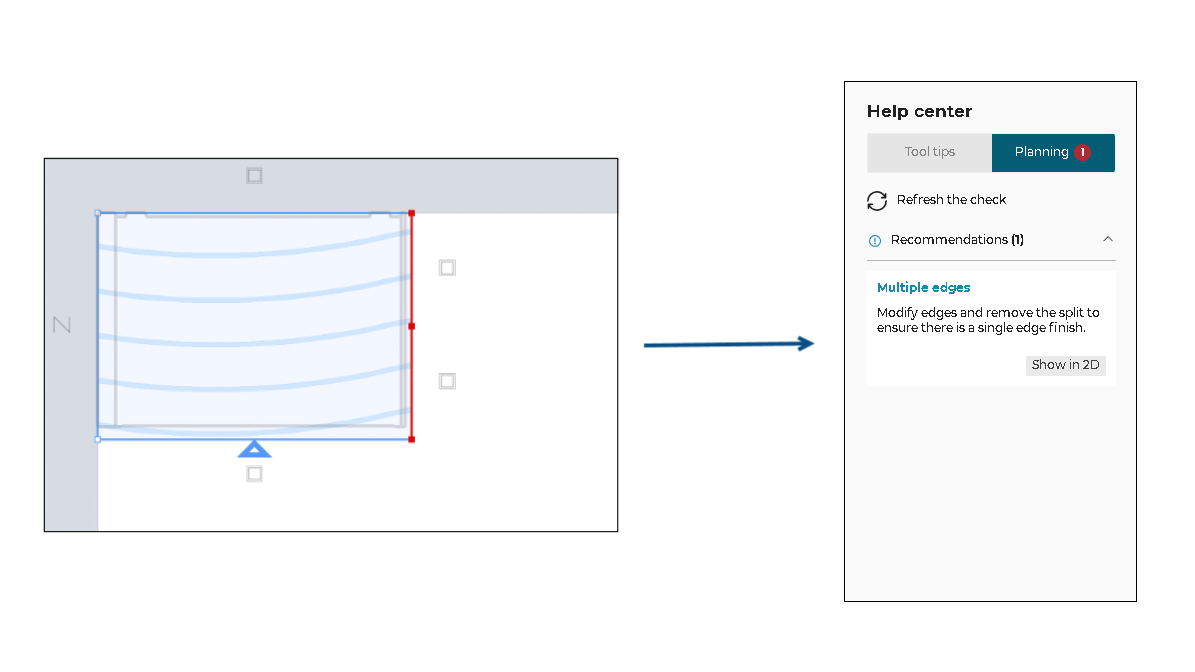Select the upper square handle right of worktop

coord(447,268)
